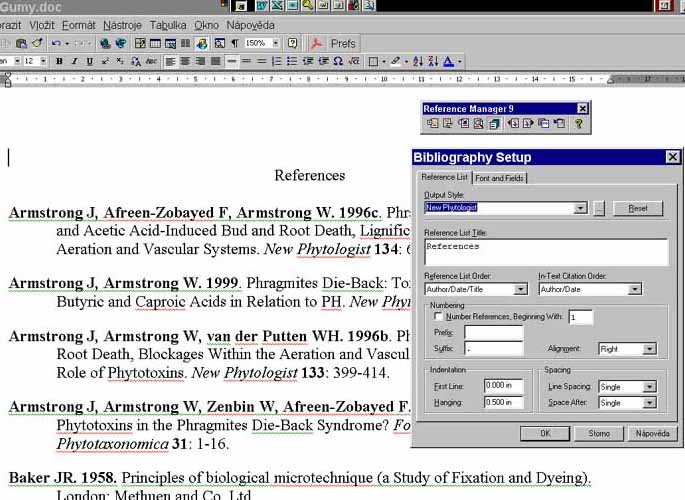This screenshot has height=500, width=685.
Task: Apply numbered list formatting
Action: pyautogui.click(x=277, y=61)
